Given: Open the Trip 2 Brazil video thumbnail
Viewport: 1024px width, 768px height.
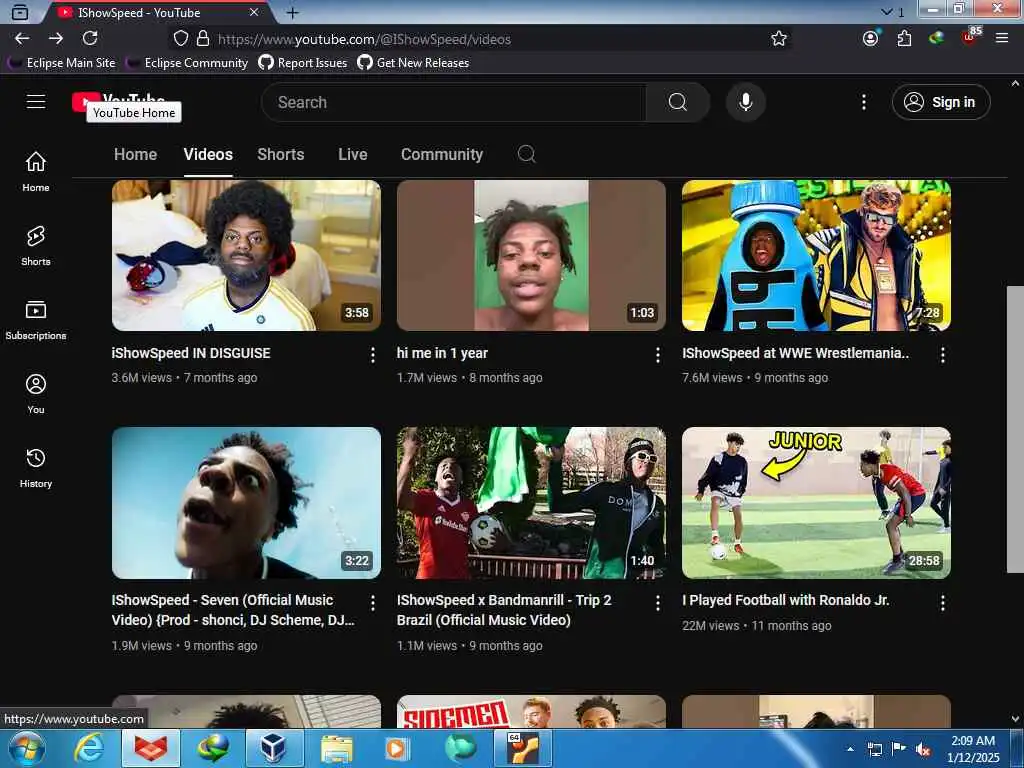Looking at the screenshot, I should pos(531,503).
